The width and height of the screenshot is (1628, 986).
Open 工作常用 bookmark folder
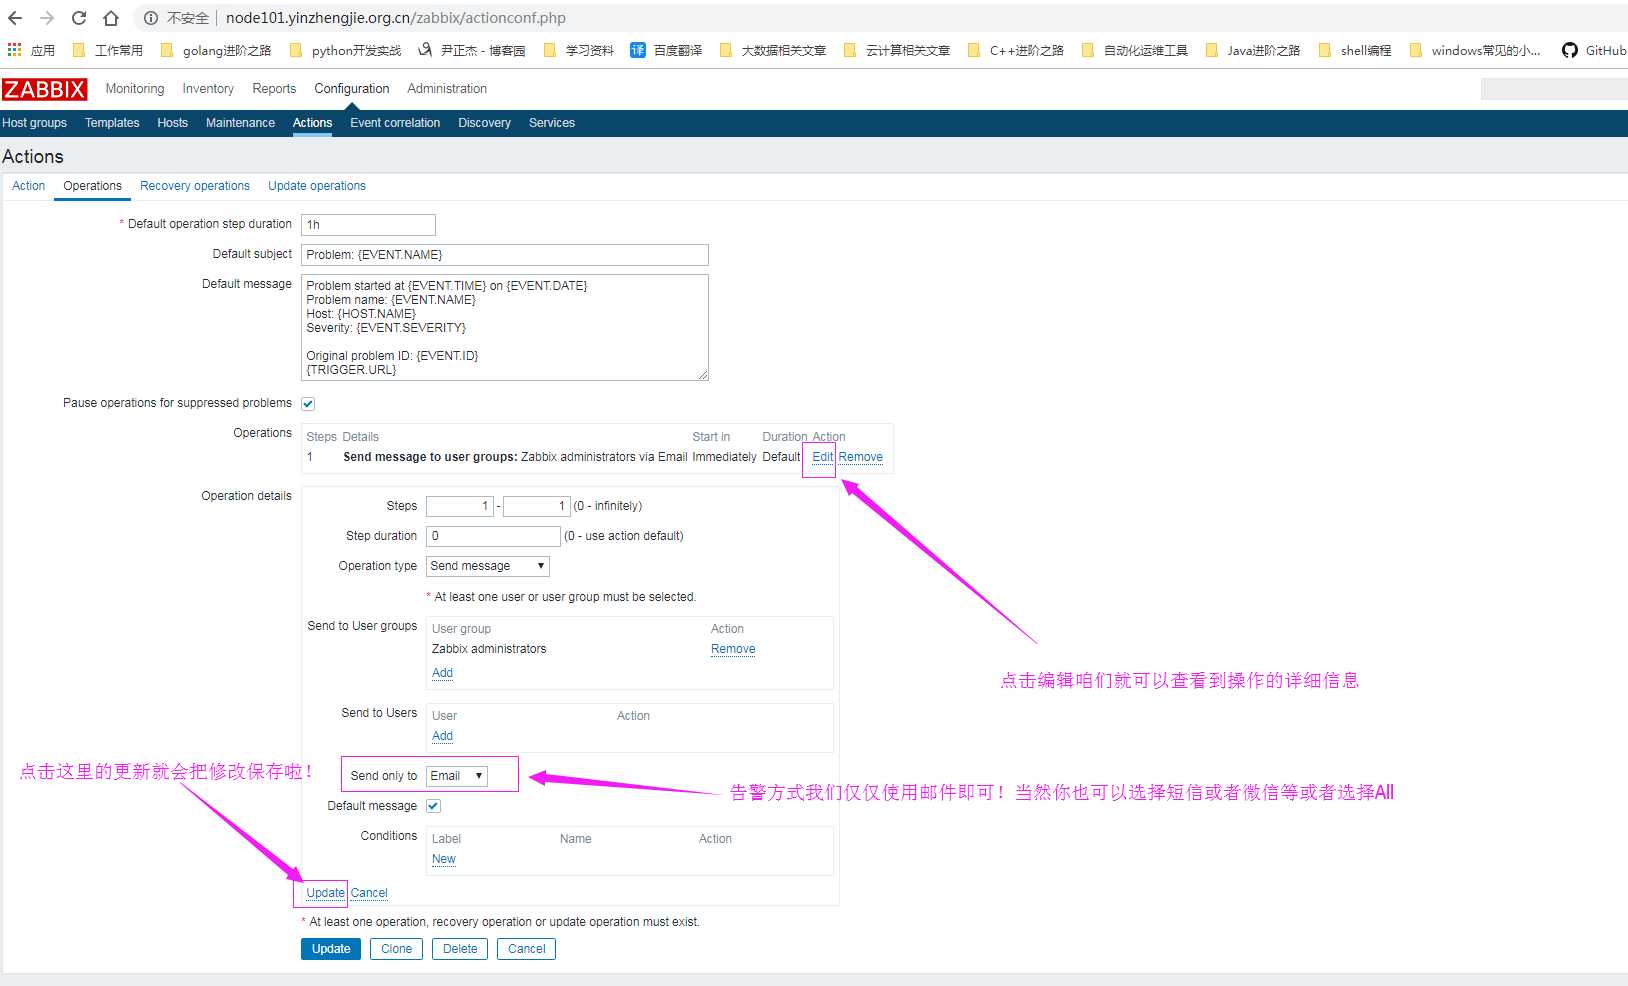click(x=108, y=50)
